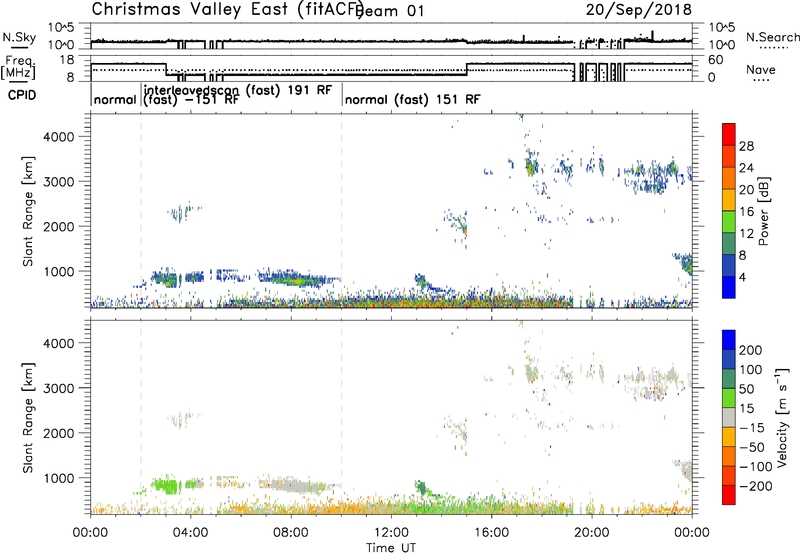Select the N.Sky legend label
The image size is (800, 554).
pyautogui.click(x=19, y=37)
